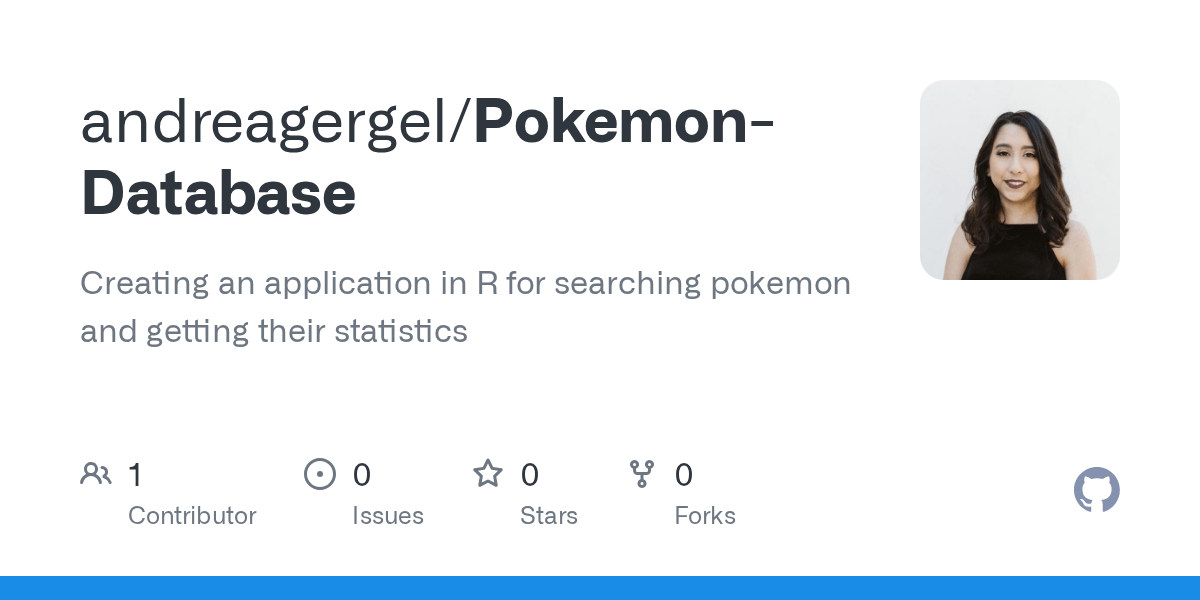Click the bold word 'Database' in title
Image resolution: width=1200 pixels, height=600 pixels.
pos(218,193)
